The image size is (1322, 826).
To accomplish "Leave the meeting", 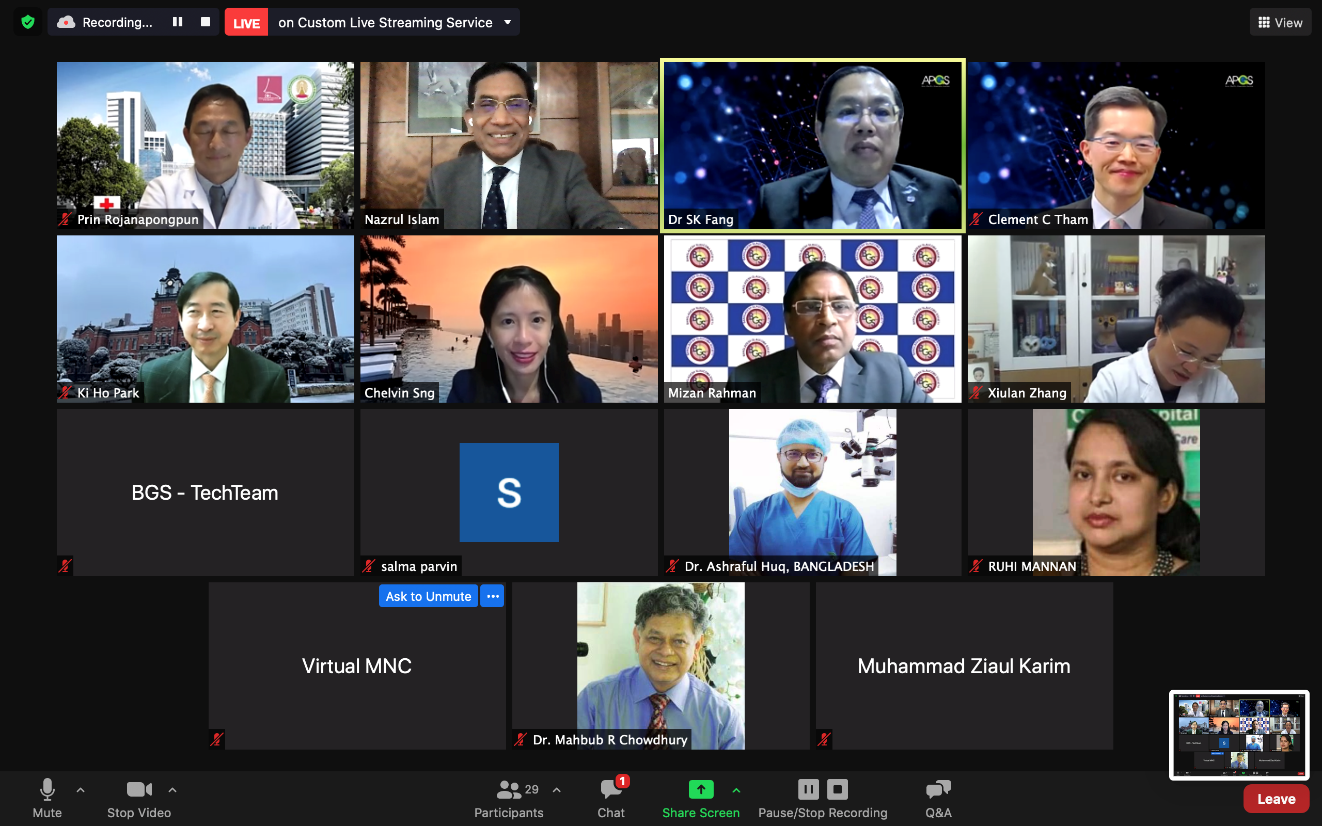I will point(1276,799).
